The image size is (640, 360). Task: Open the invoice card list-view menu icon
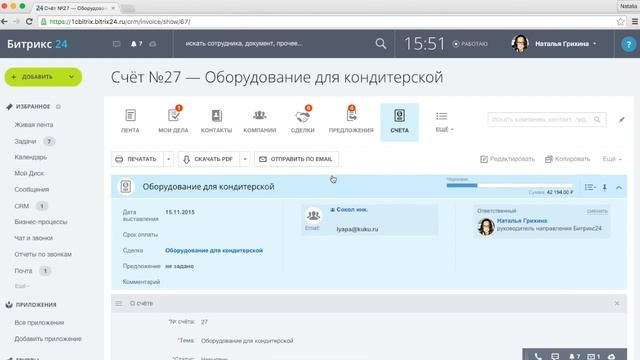(x=590, y=187)
